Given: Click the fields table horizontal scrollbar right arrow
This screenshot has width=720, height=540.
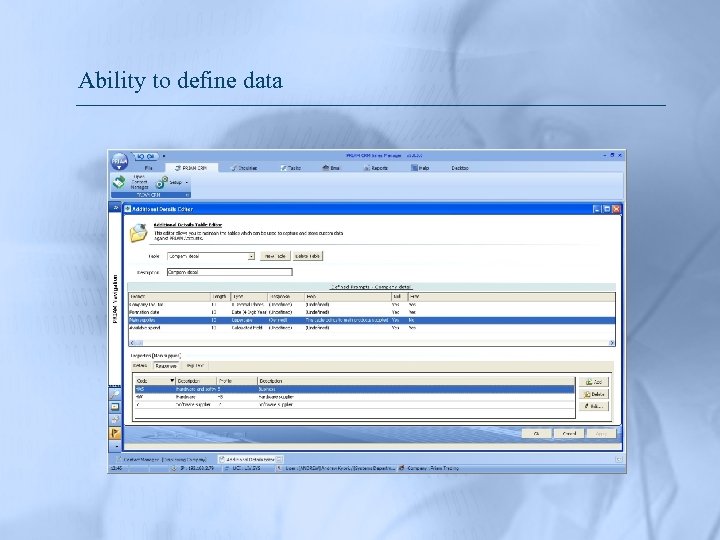Looking at the screenshot, I should click(x=611, y=343).
